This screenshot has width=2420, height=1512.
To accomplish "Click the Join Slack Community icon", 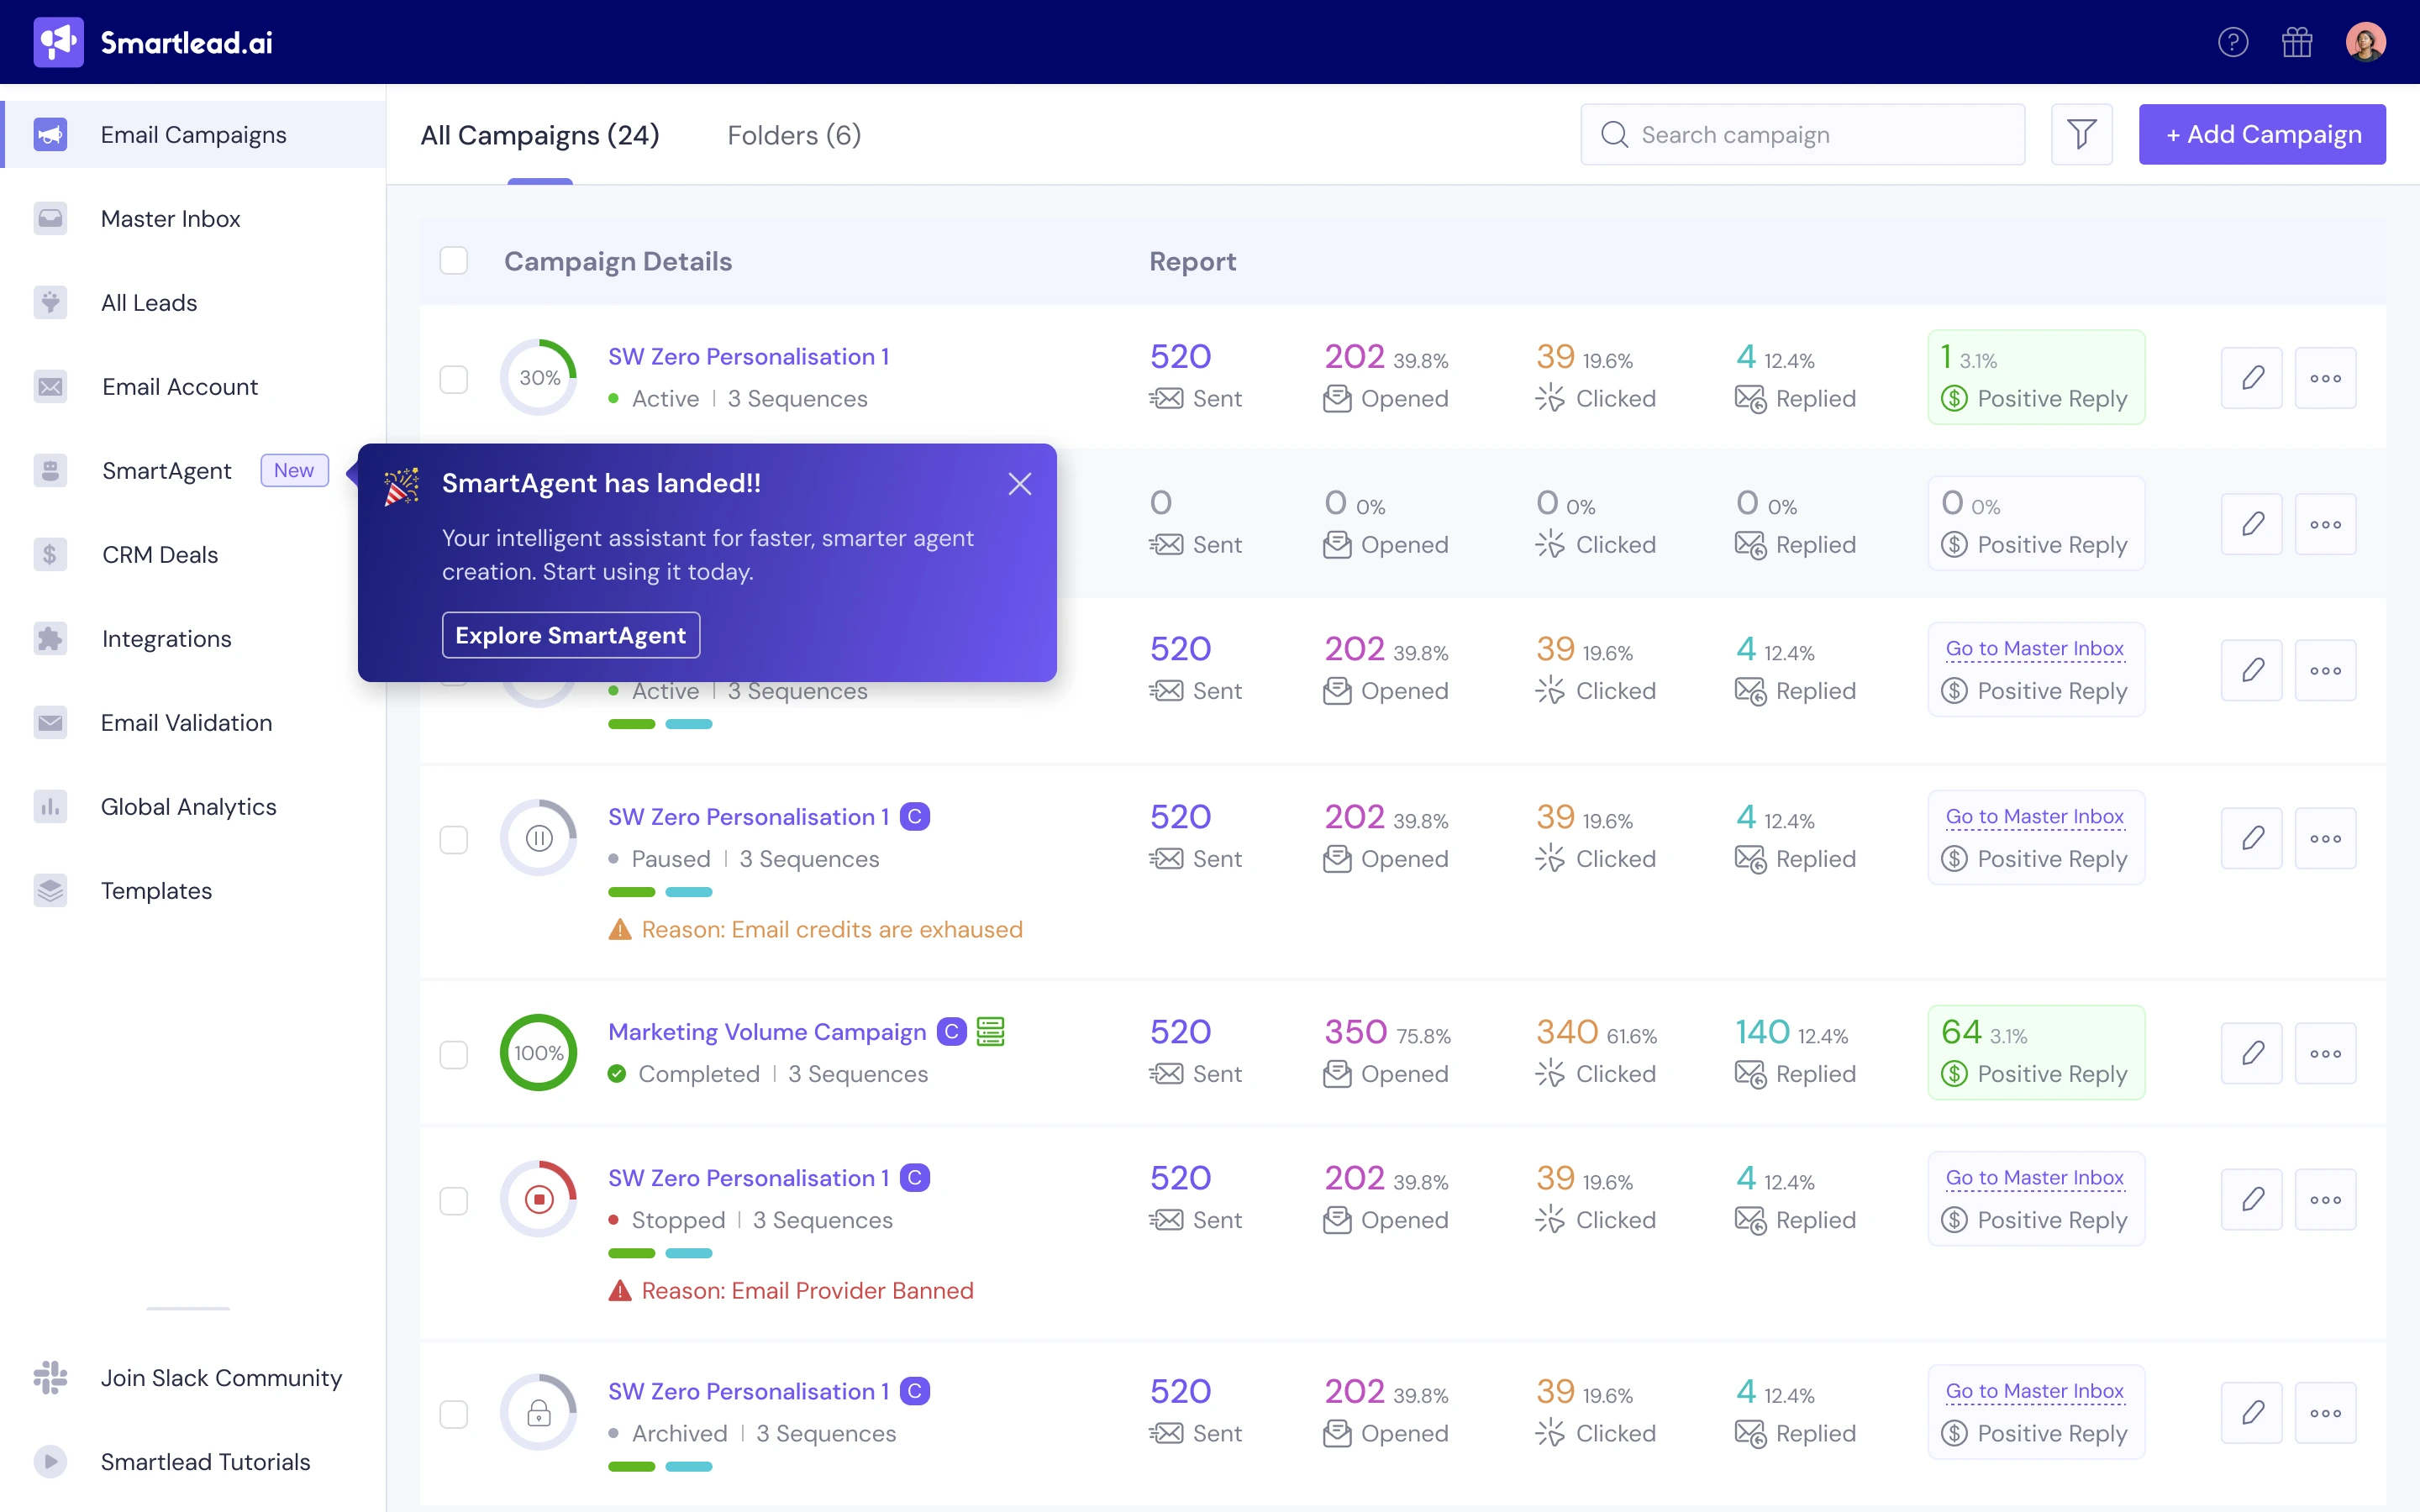I will coord(50,1378).
